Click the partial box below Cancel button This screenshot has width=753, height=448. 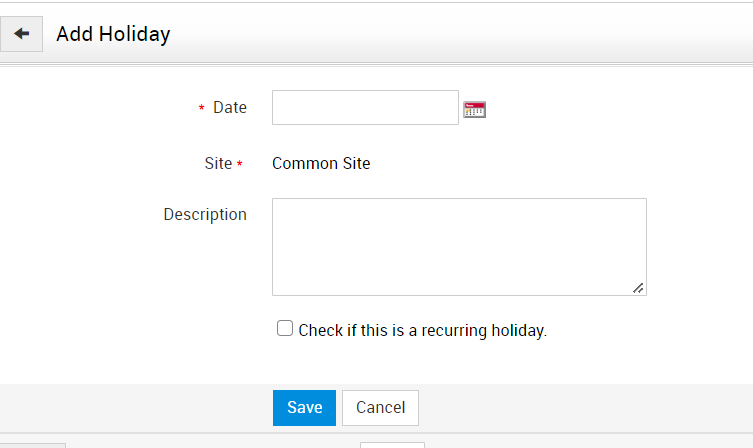point(392,444)
